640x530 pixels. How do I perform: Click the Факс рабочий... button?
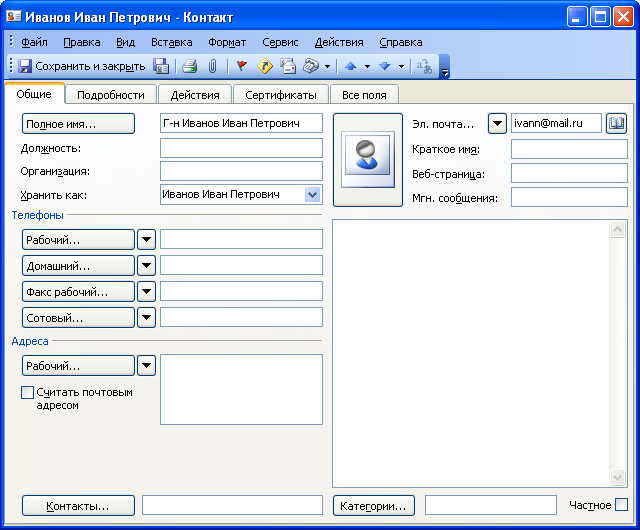(78, 292)
